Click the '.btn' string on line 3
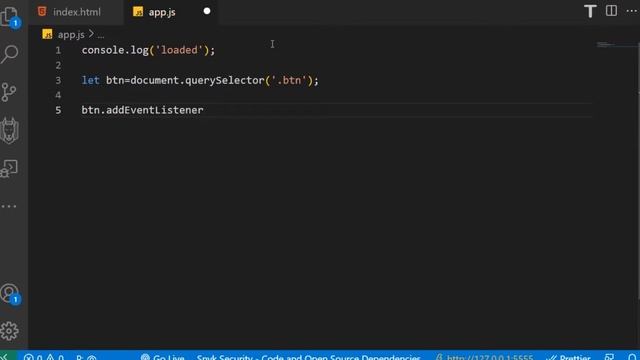Viewport: 640px width, 360px height. click(x=289, y=80)
